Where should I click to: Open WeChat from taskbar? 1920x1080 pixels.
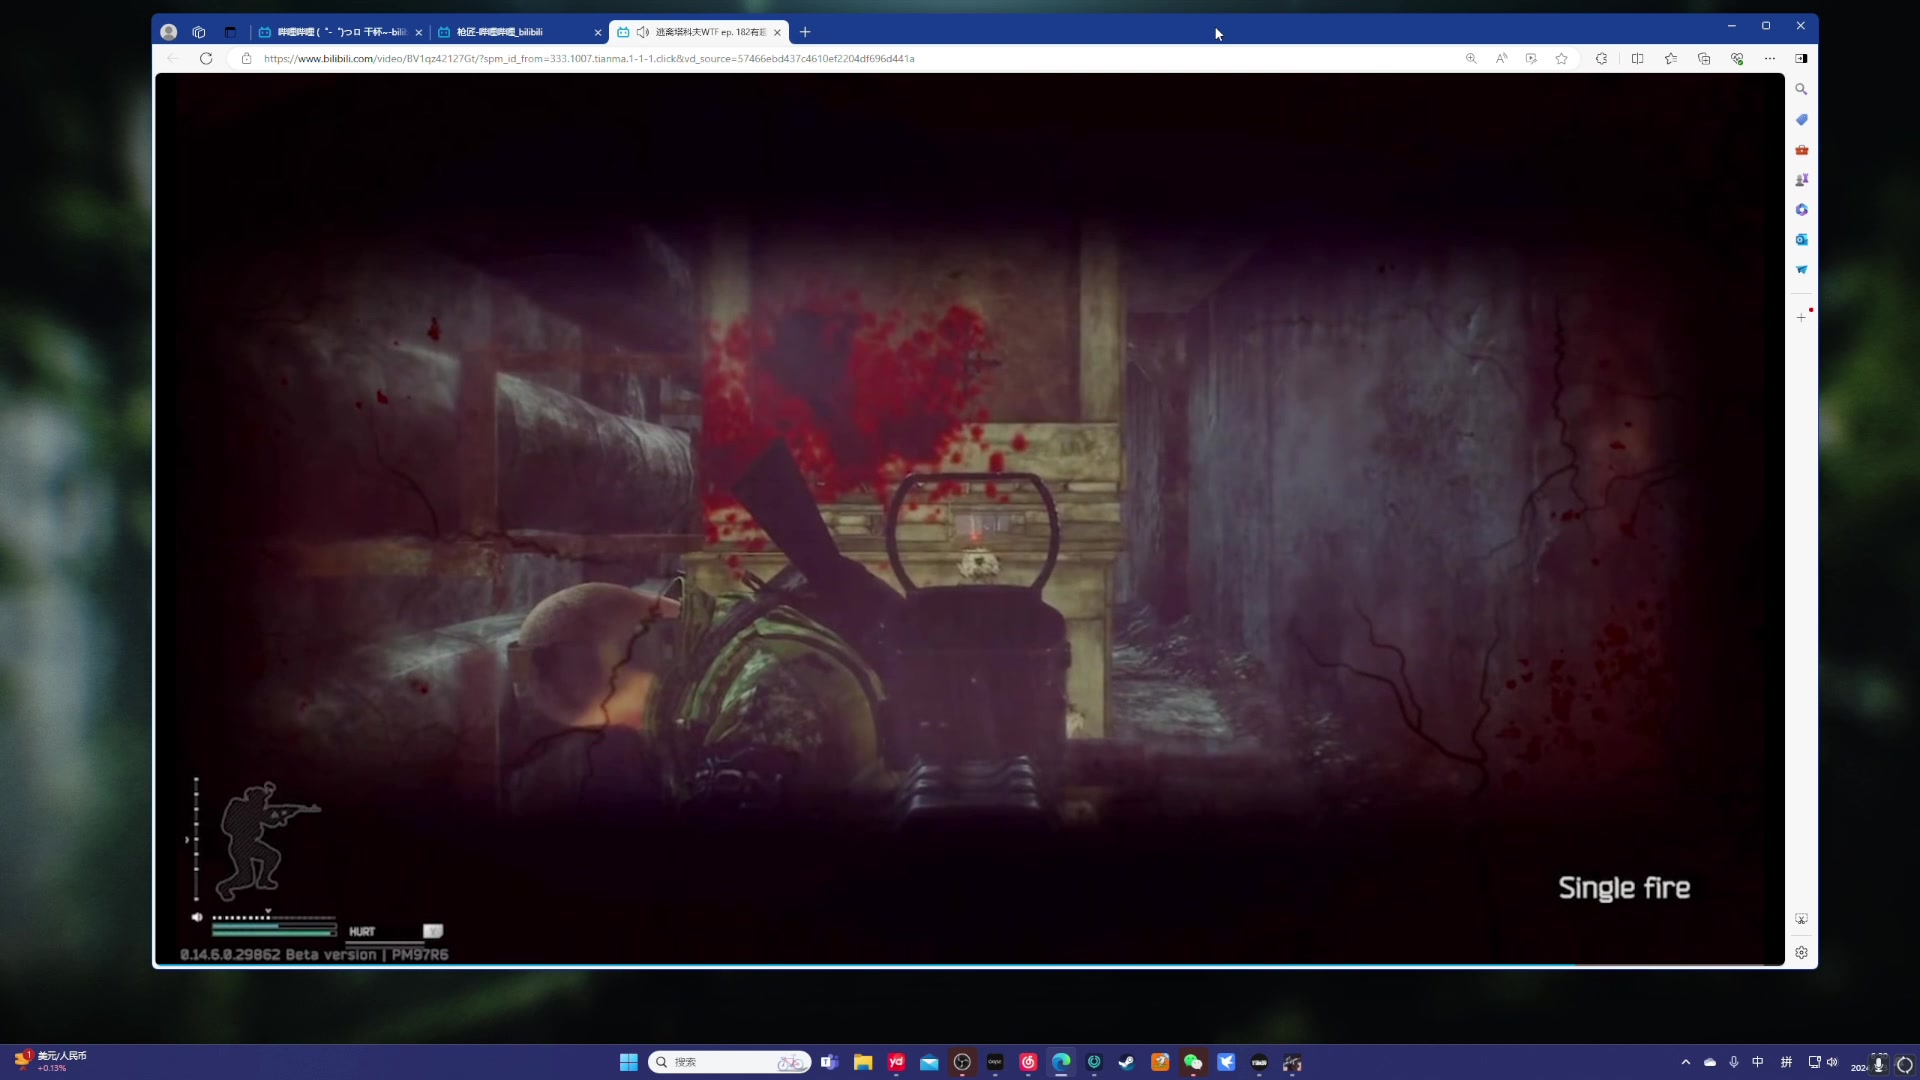pos(1193,1062)
